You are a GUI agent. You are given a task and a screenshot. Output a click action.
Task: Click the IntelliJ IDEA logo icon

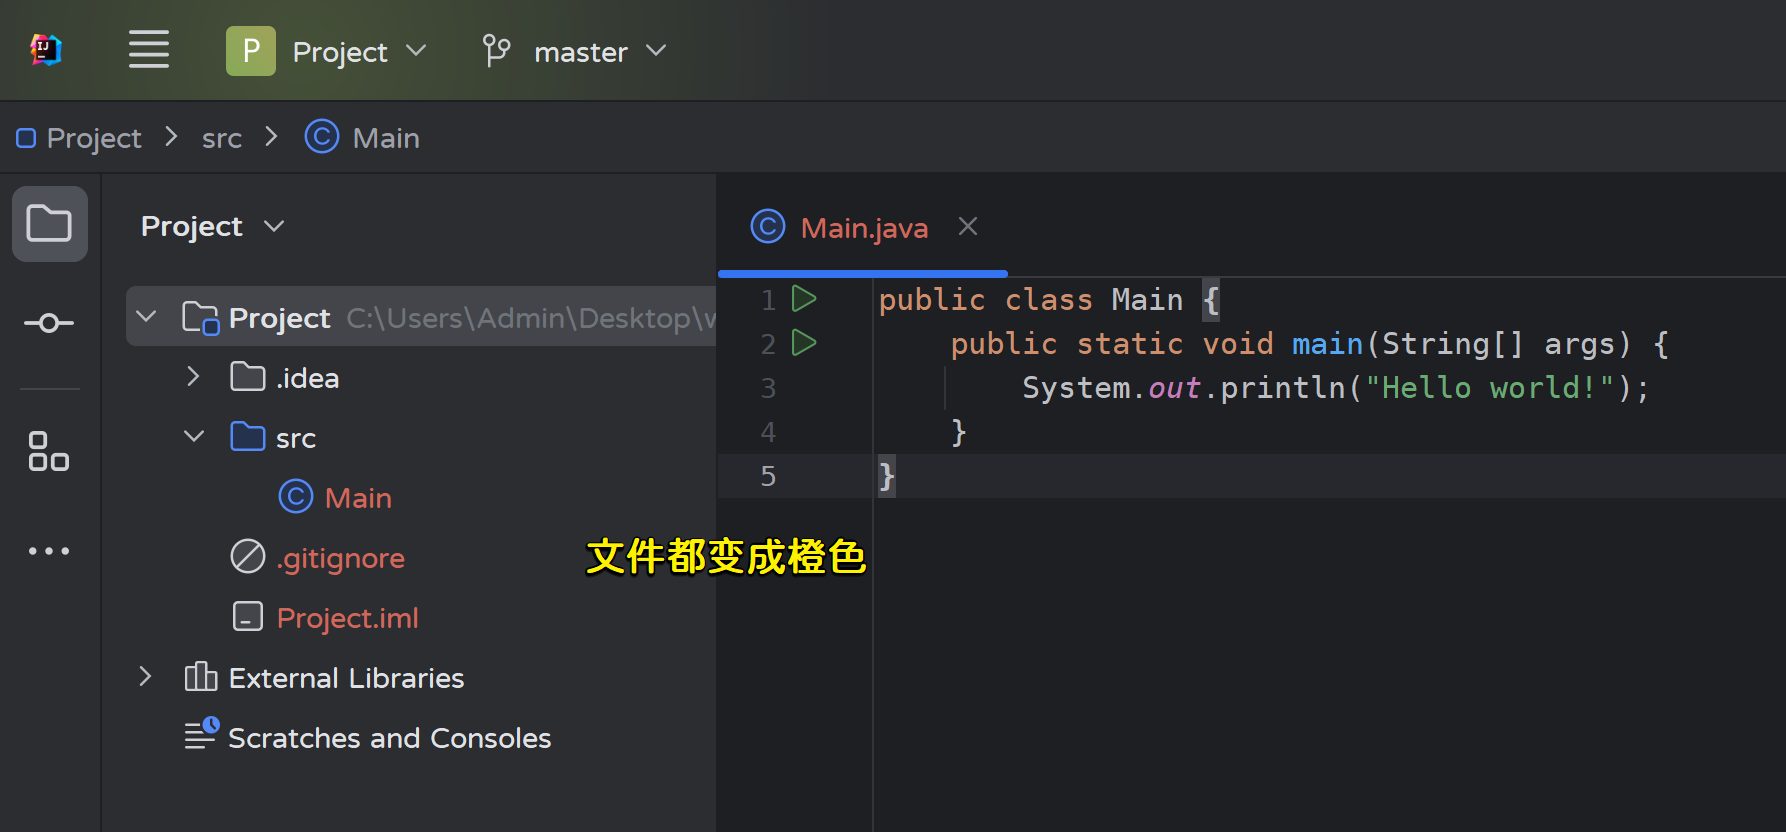(x=46, y=50)
